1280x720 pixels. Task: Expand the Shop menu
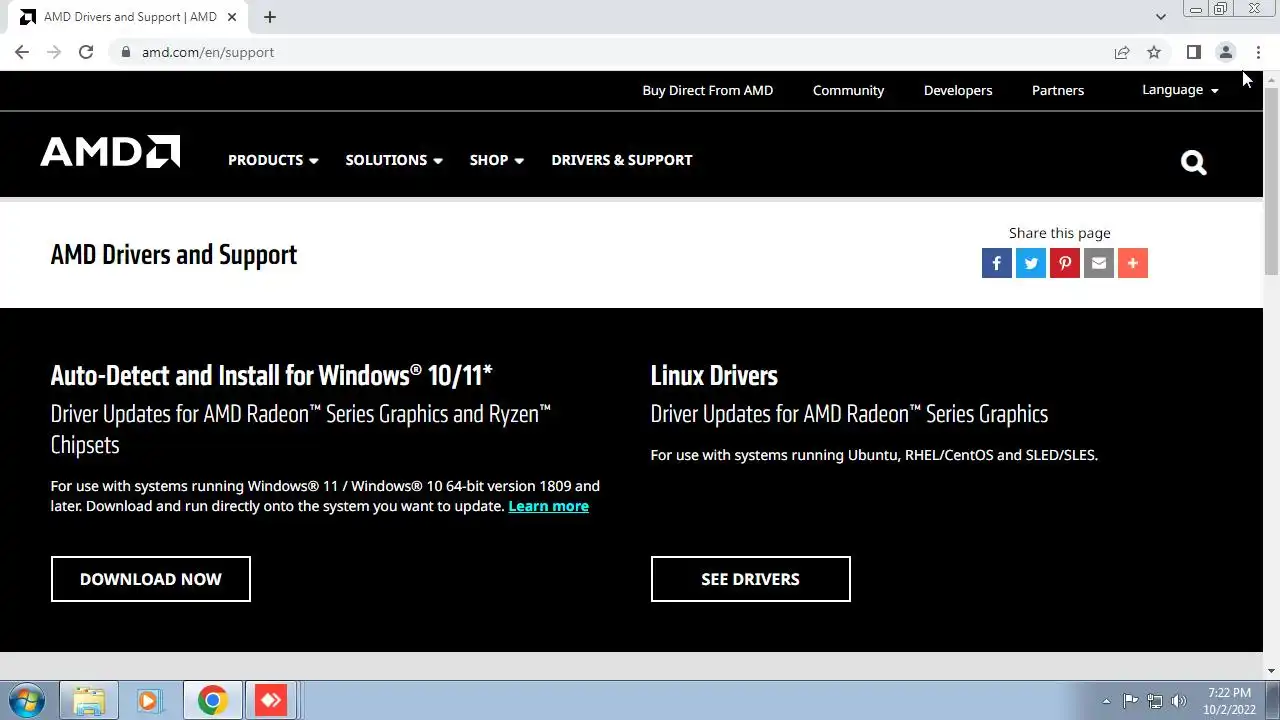pos(497,160)
